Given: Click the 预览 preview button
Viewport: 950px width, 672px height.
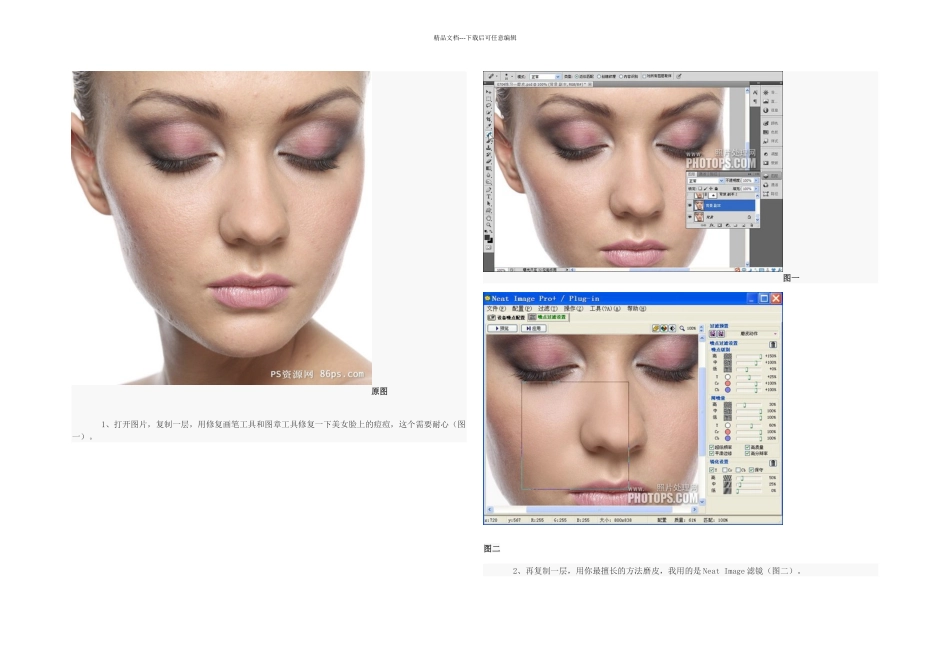Looking at the screenshot, I should [501, 327].
